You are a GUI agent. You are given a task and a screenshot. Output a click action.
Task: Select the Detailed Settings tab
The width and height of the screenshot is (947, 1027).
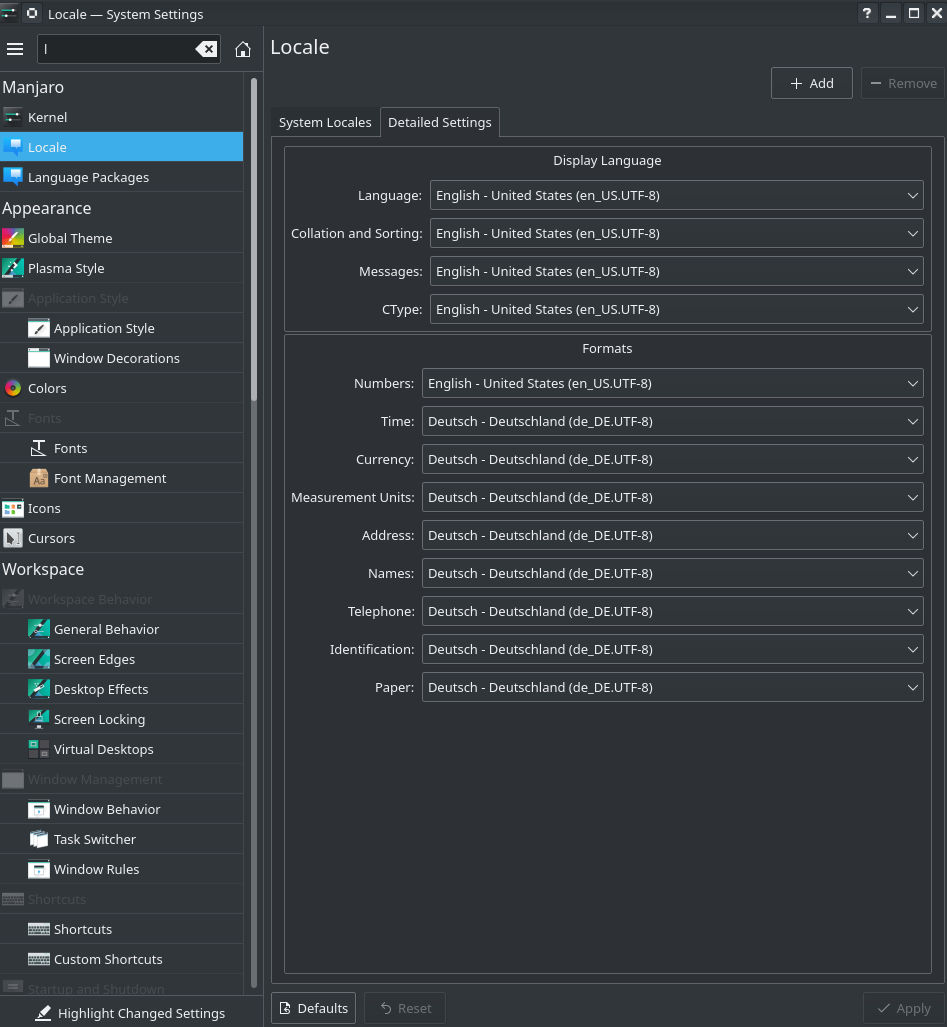(440, 122)
